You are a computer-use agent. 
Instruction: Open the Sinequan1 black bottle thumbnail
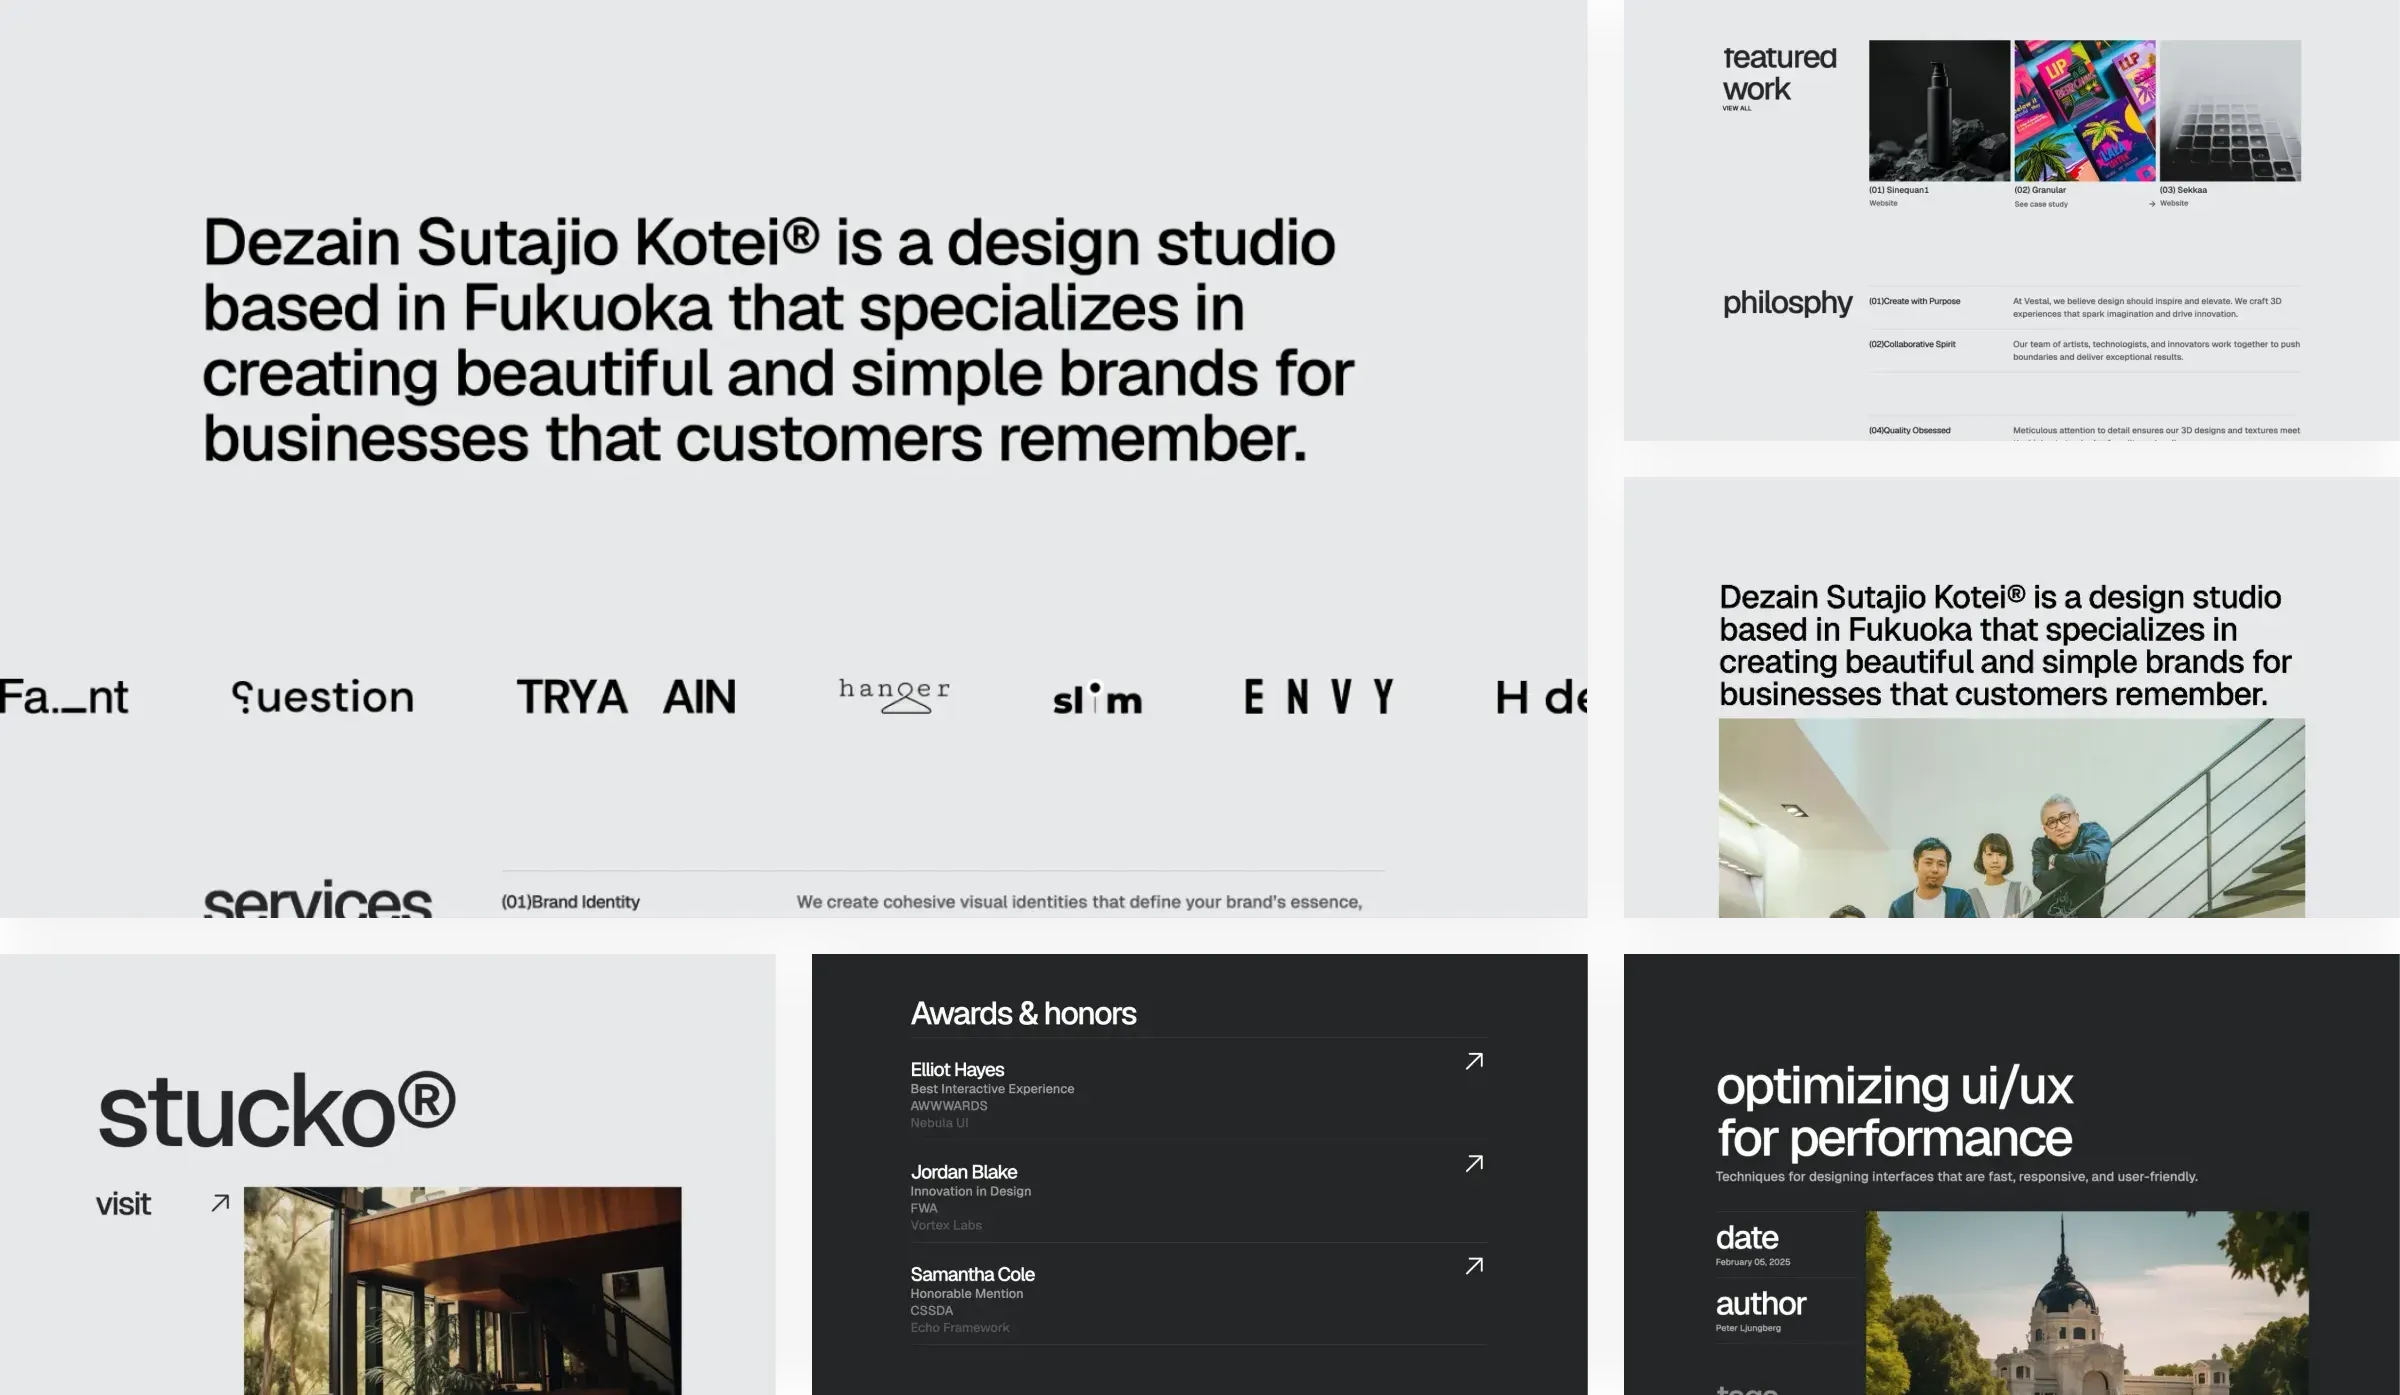click(x=1939, y=110)
